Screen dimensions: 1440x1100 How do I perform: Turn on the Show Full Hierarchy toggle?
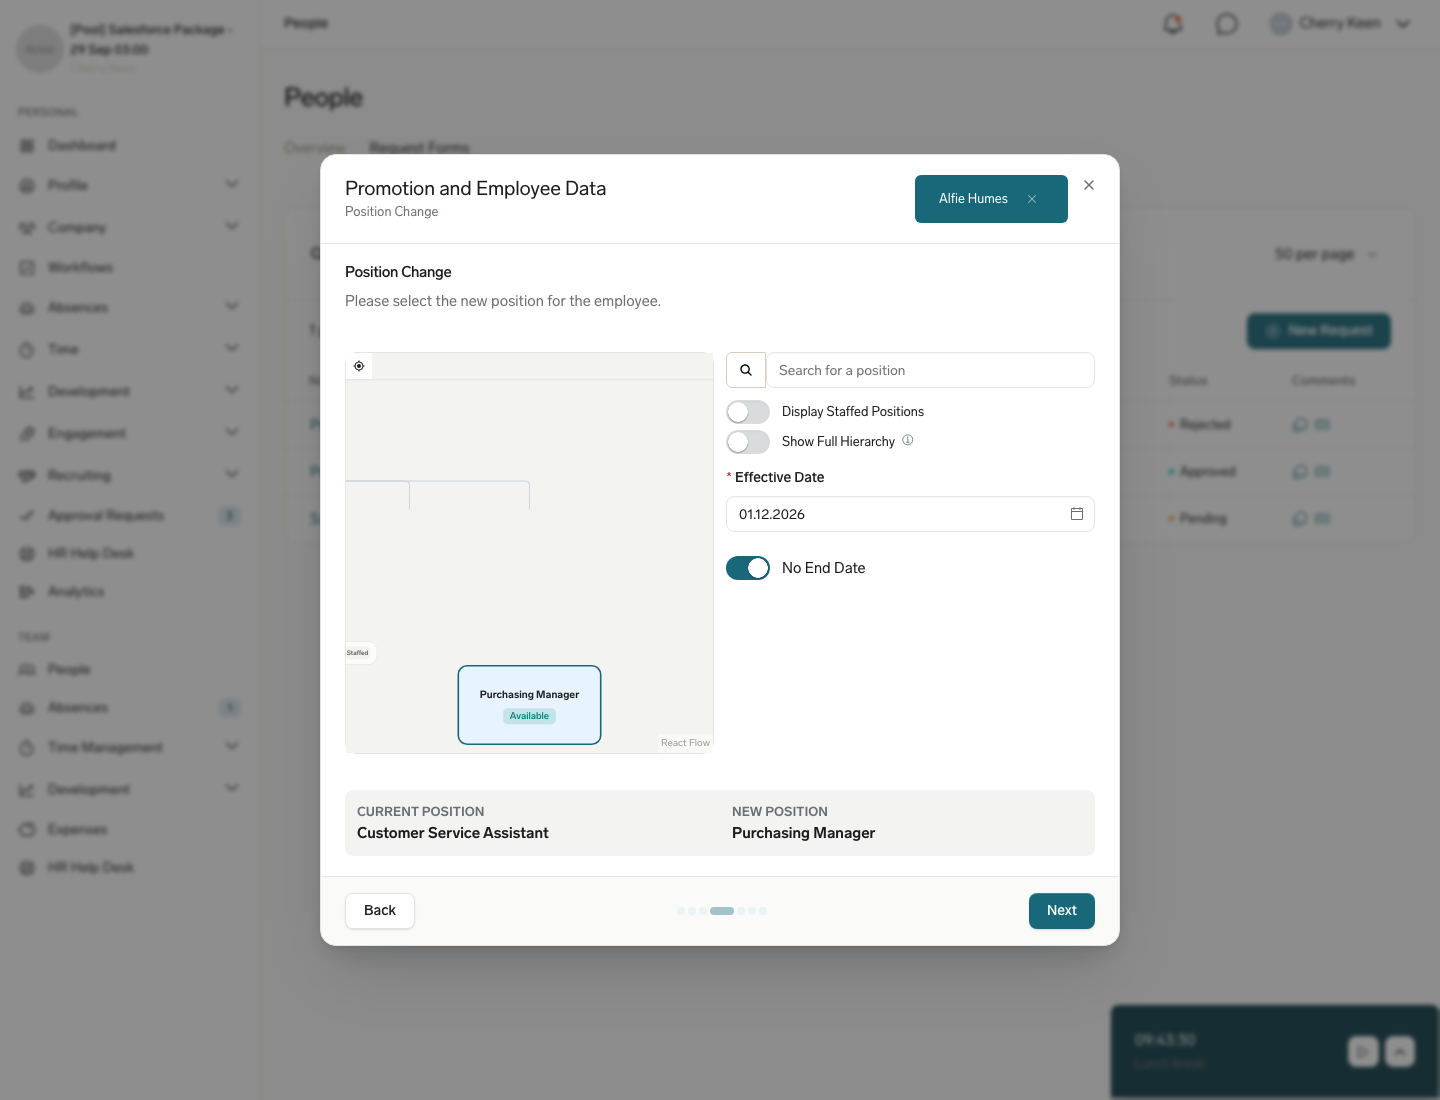748,442
